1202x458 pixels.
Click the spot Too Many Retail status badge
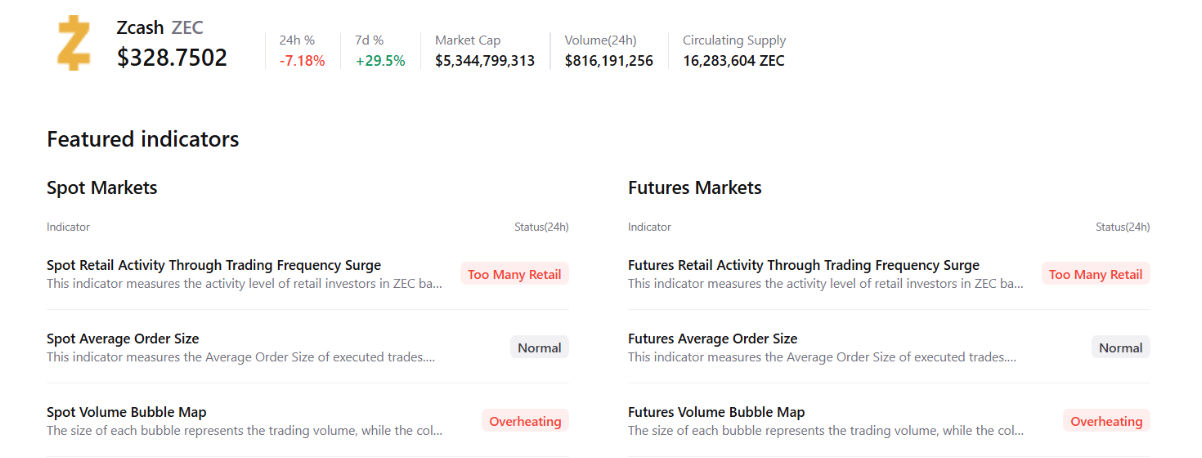click(x=514, y=274)
